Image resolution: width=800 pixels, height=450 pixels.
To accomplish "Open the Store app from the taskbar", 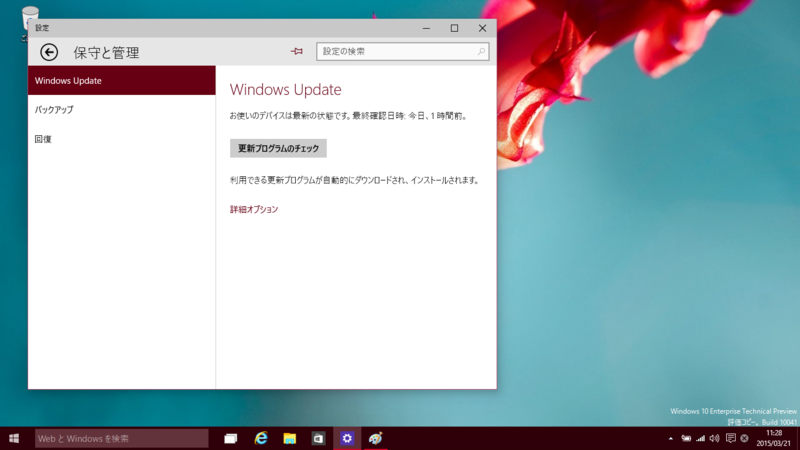I will coord(318,438).
